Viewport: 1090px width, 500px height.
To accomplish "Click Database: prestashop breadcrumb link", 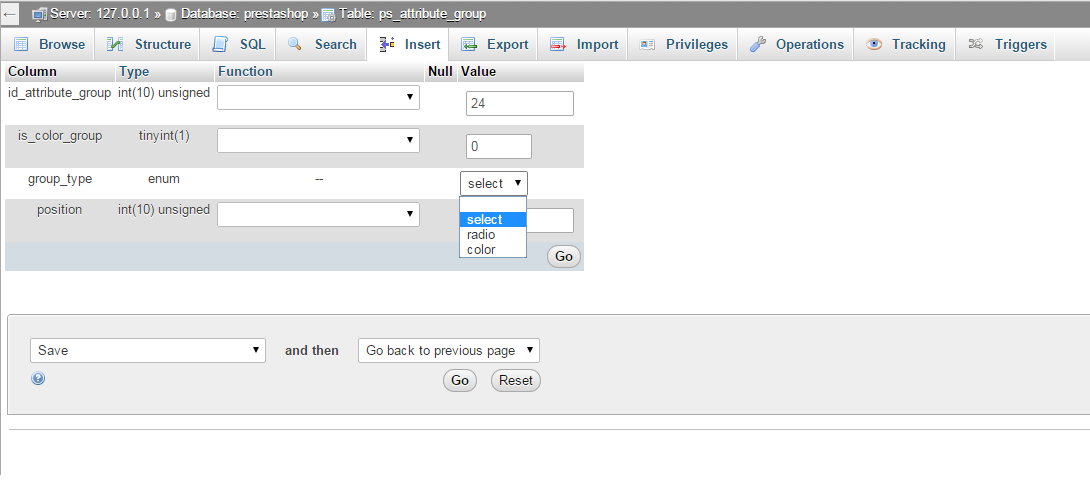I will click(x=245, y=14).
